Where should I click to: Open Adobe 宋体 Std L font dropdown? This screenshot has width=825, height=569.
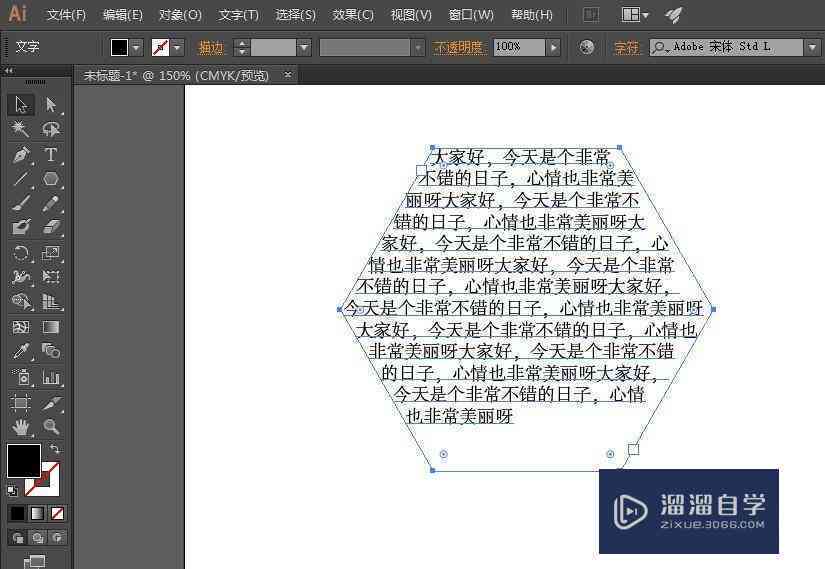812,48
